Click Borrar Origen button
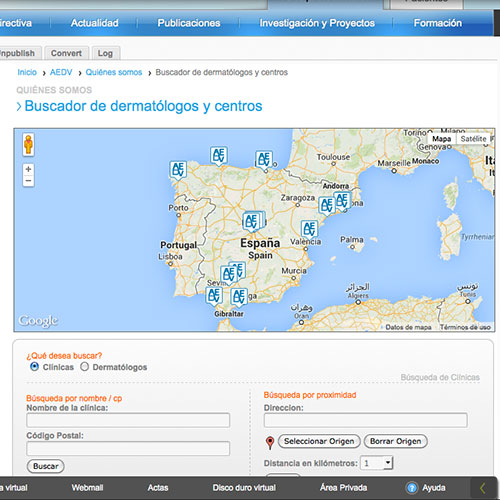The width and height of the screenshot is (500, 500). (396, 441)
